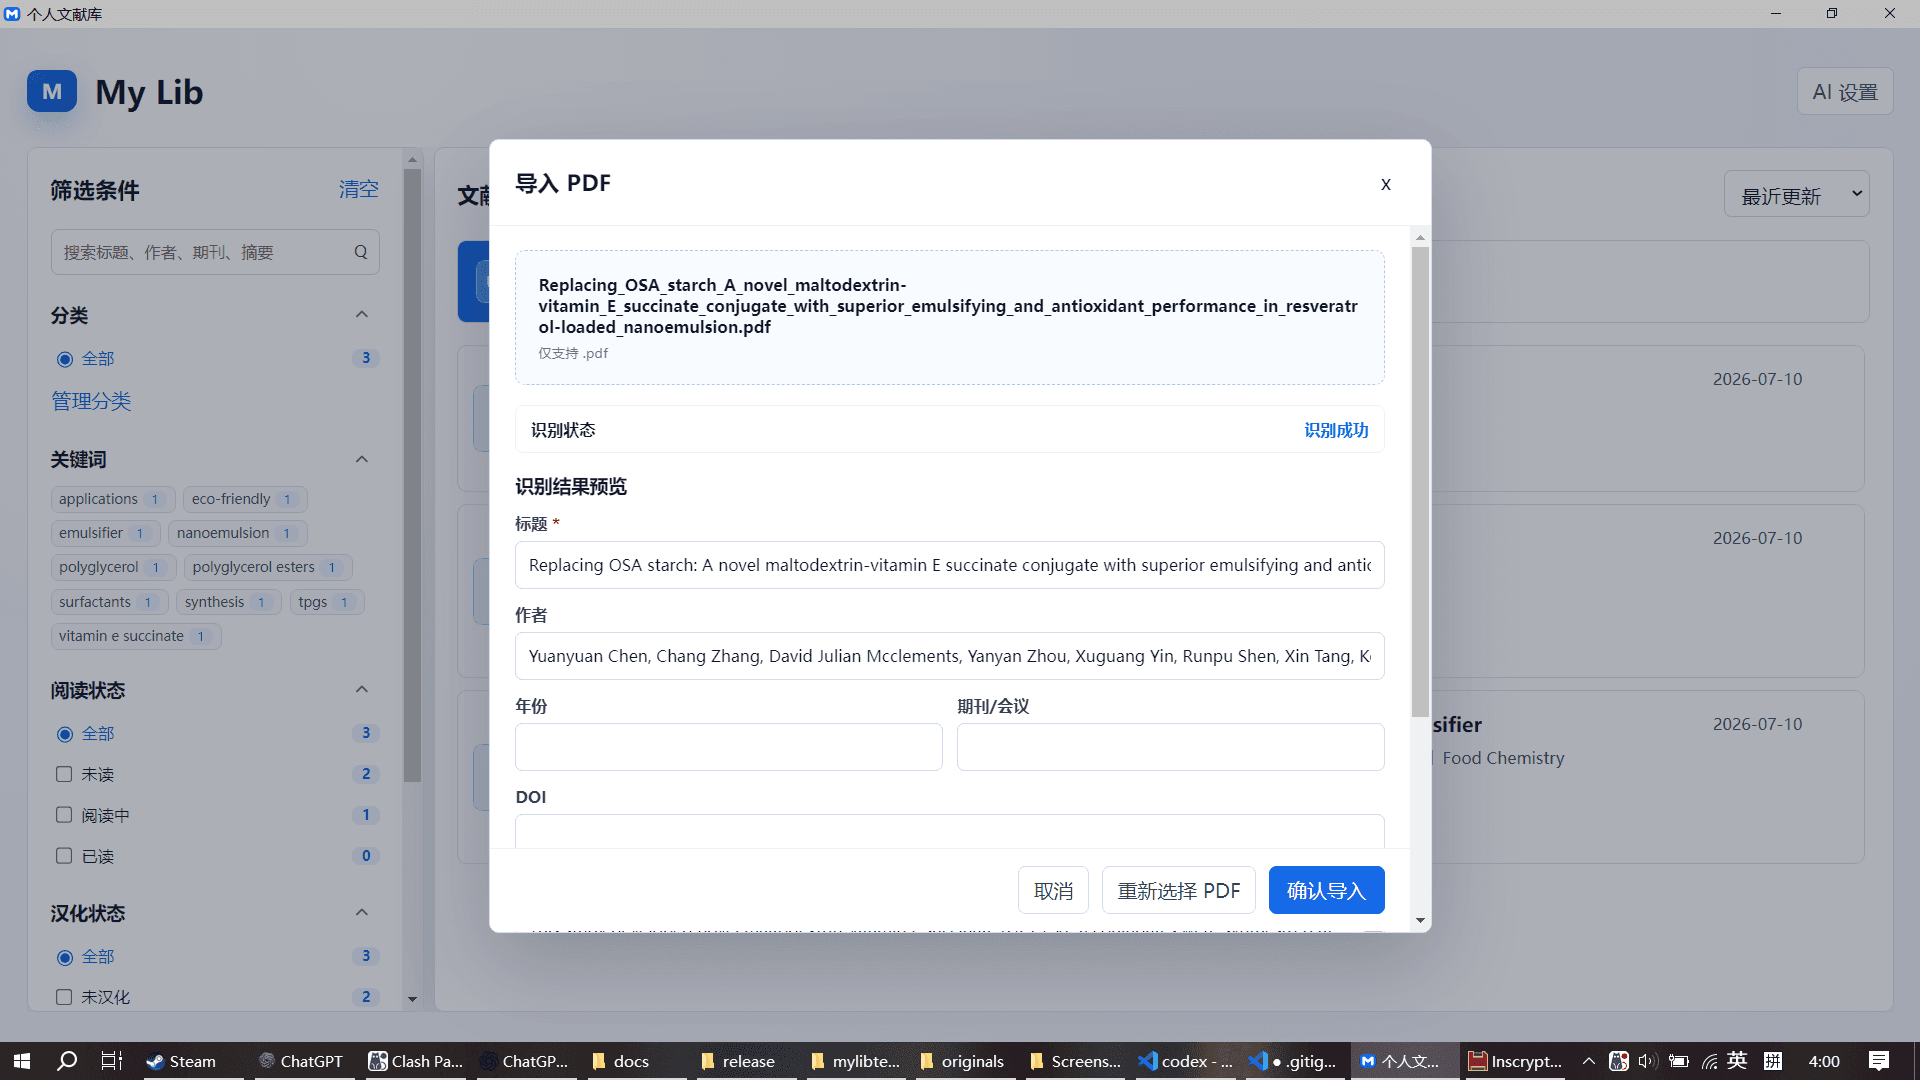
Task: Click the 年份 year input field
Action: pos(728,747)
